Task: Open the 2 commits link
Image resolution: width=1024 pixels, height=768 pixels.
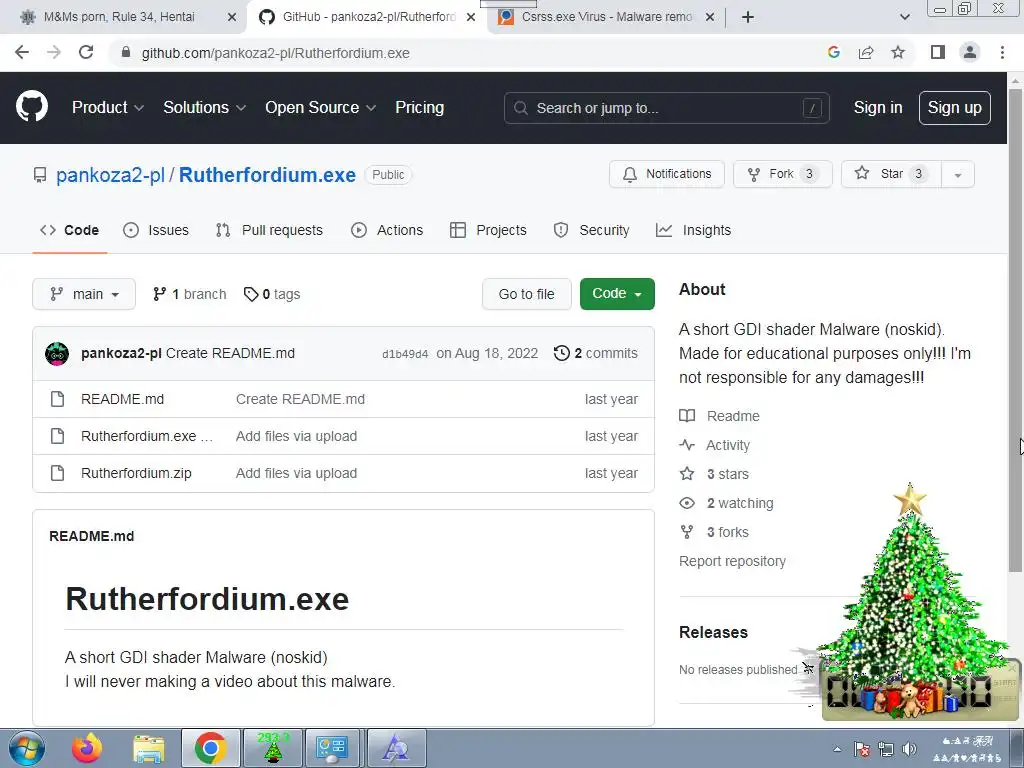Action: click(x=596, y=353)
